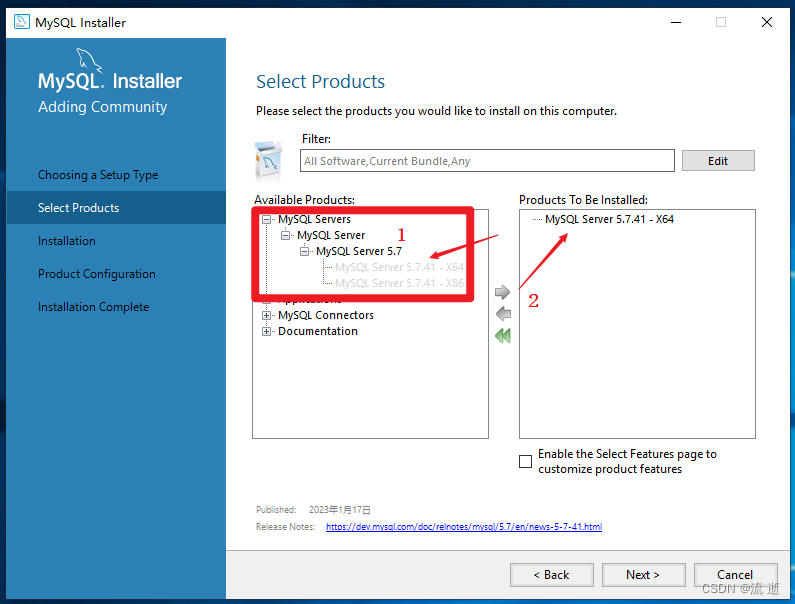Select MySQL Connectors tree label
This screenshot has width=795, height=604.
tap(326, 315)
